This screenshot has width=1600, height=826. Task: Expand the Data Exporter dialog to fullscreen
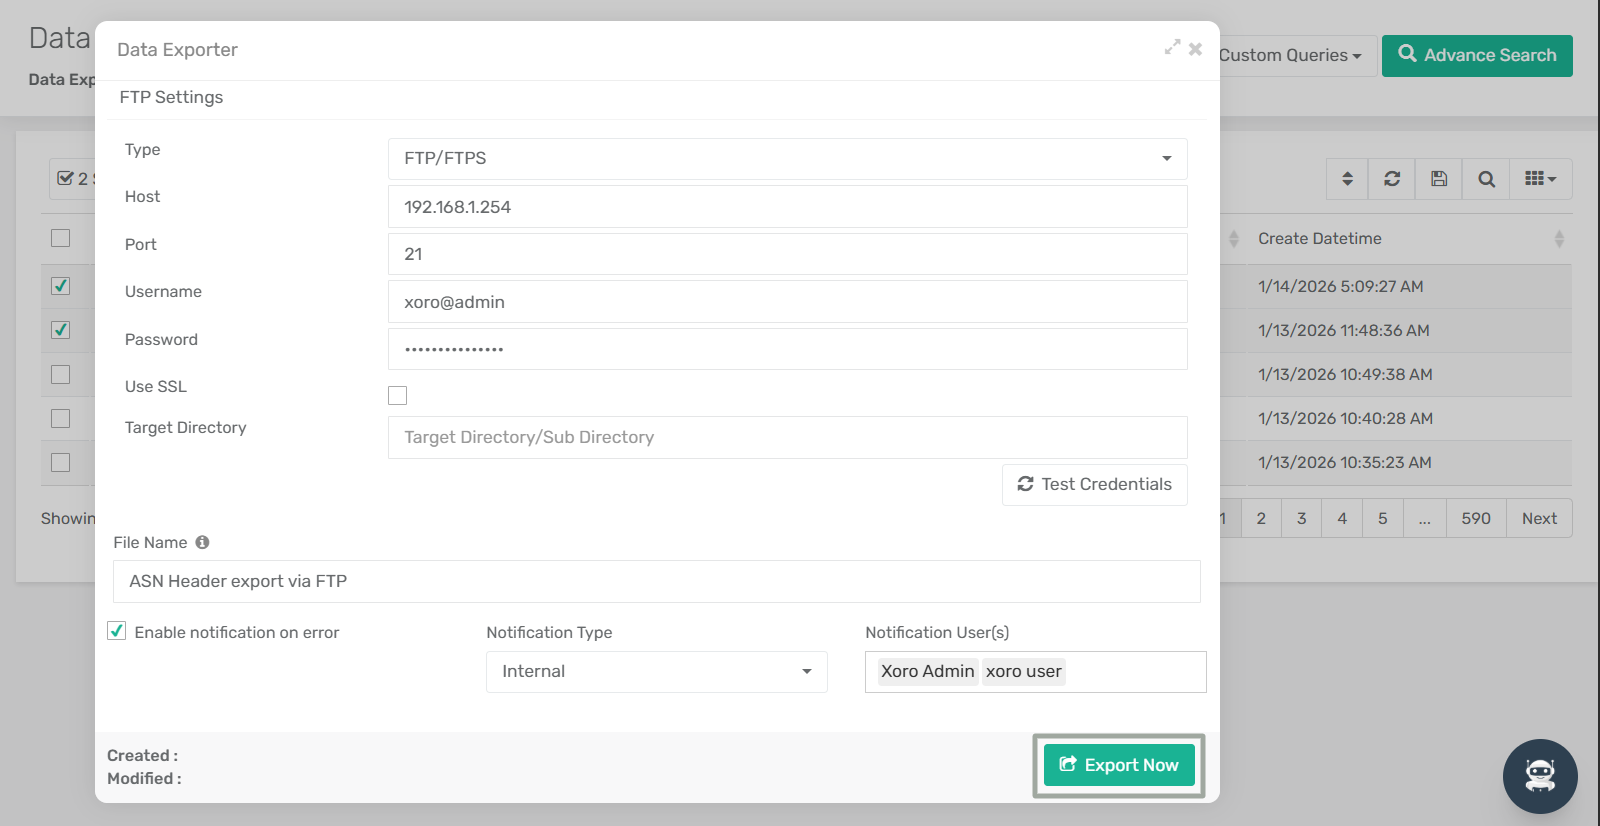1172,48
